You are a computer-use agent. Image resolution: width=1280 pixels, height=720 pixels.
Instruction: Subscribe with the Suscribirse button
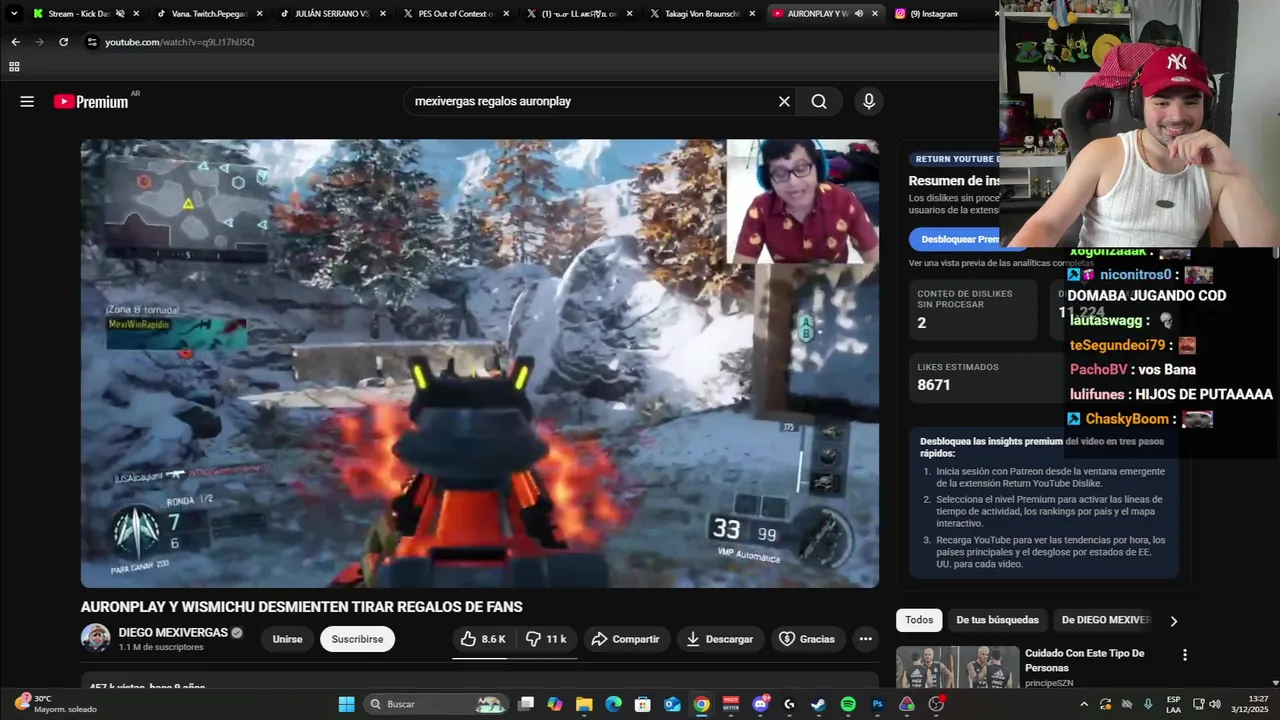(x=357, y=639)
